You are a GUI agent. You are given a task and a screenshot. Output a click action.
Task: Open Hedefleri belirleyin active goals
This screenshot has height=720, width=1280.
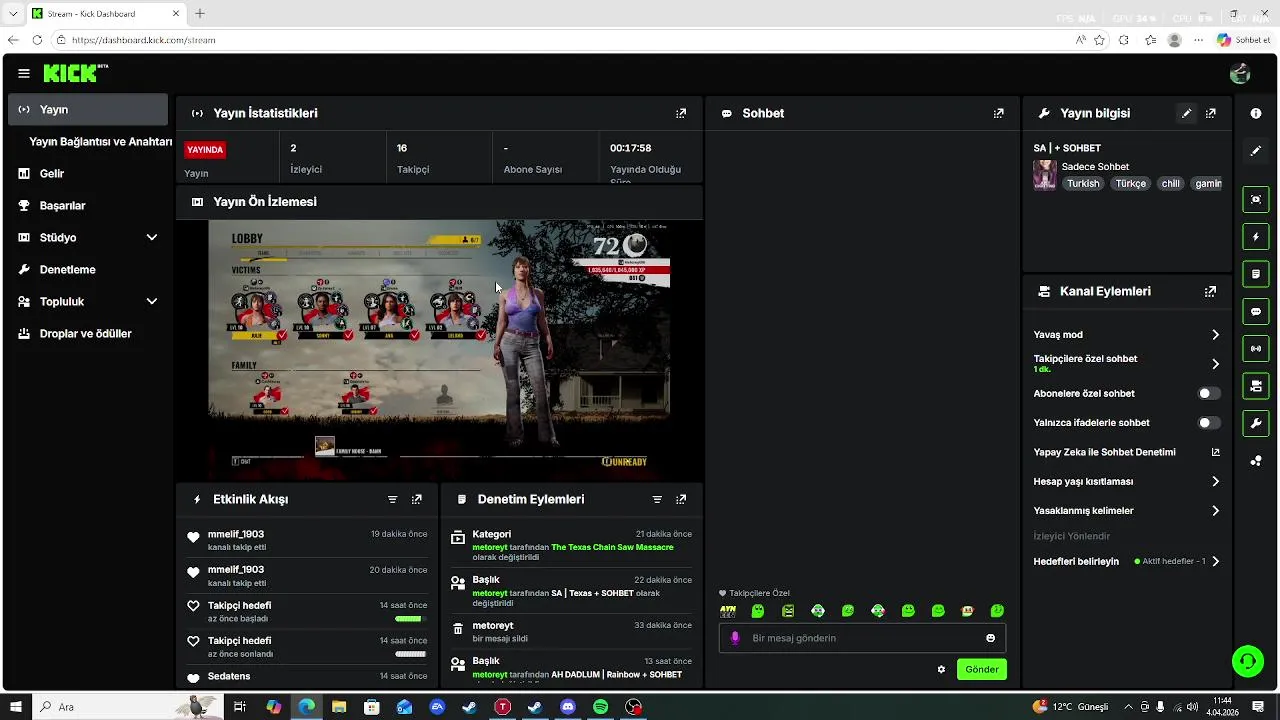[1127, 562]
